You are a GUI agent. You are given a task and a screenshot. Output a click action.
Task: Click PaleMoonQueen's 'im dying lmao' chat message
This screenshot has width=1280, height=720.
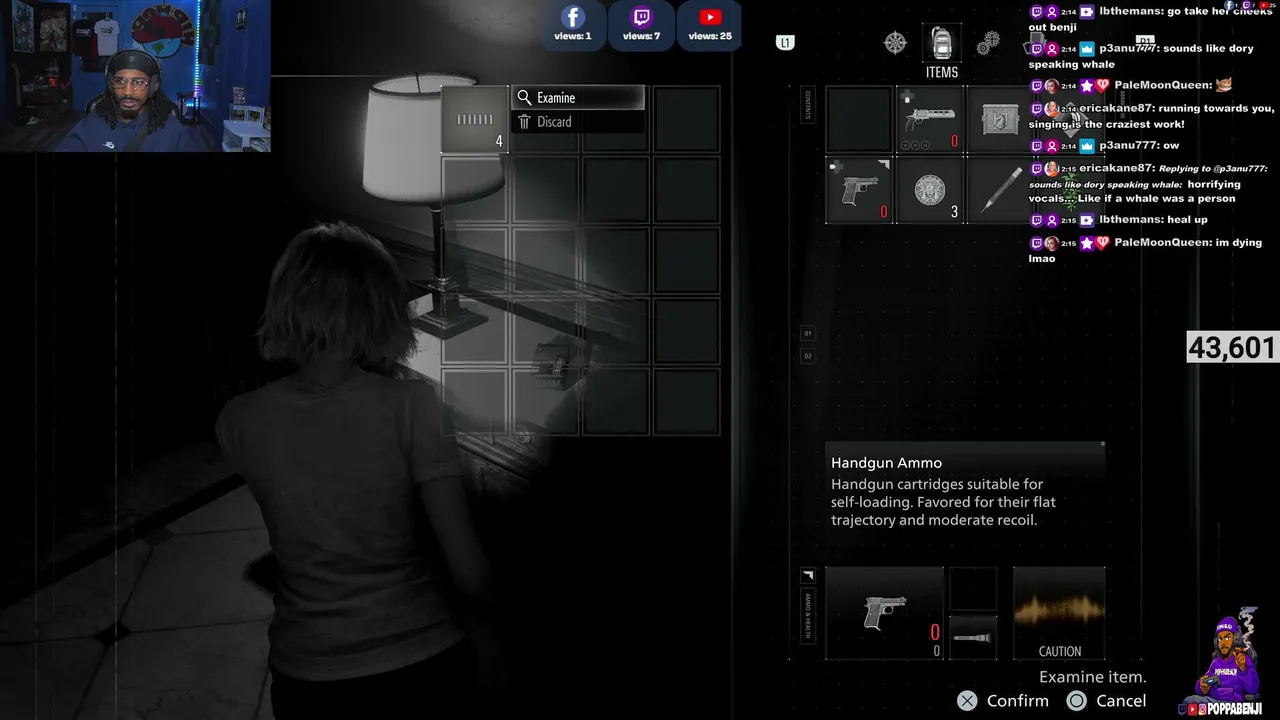pyautogui.click(x=1145, y=250)
